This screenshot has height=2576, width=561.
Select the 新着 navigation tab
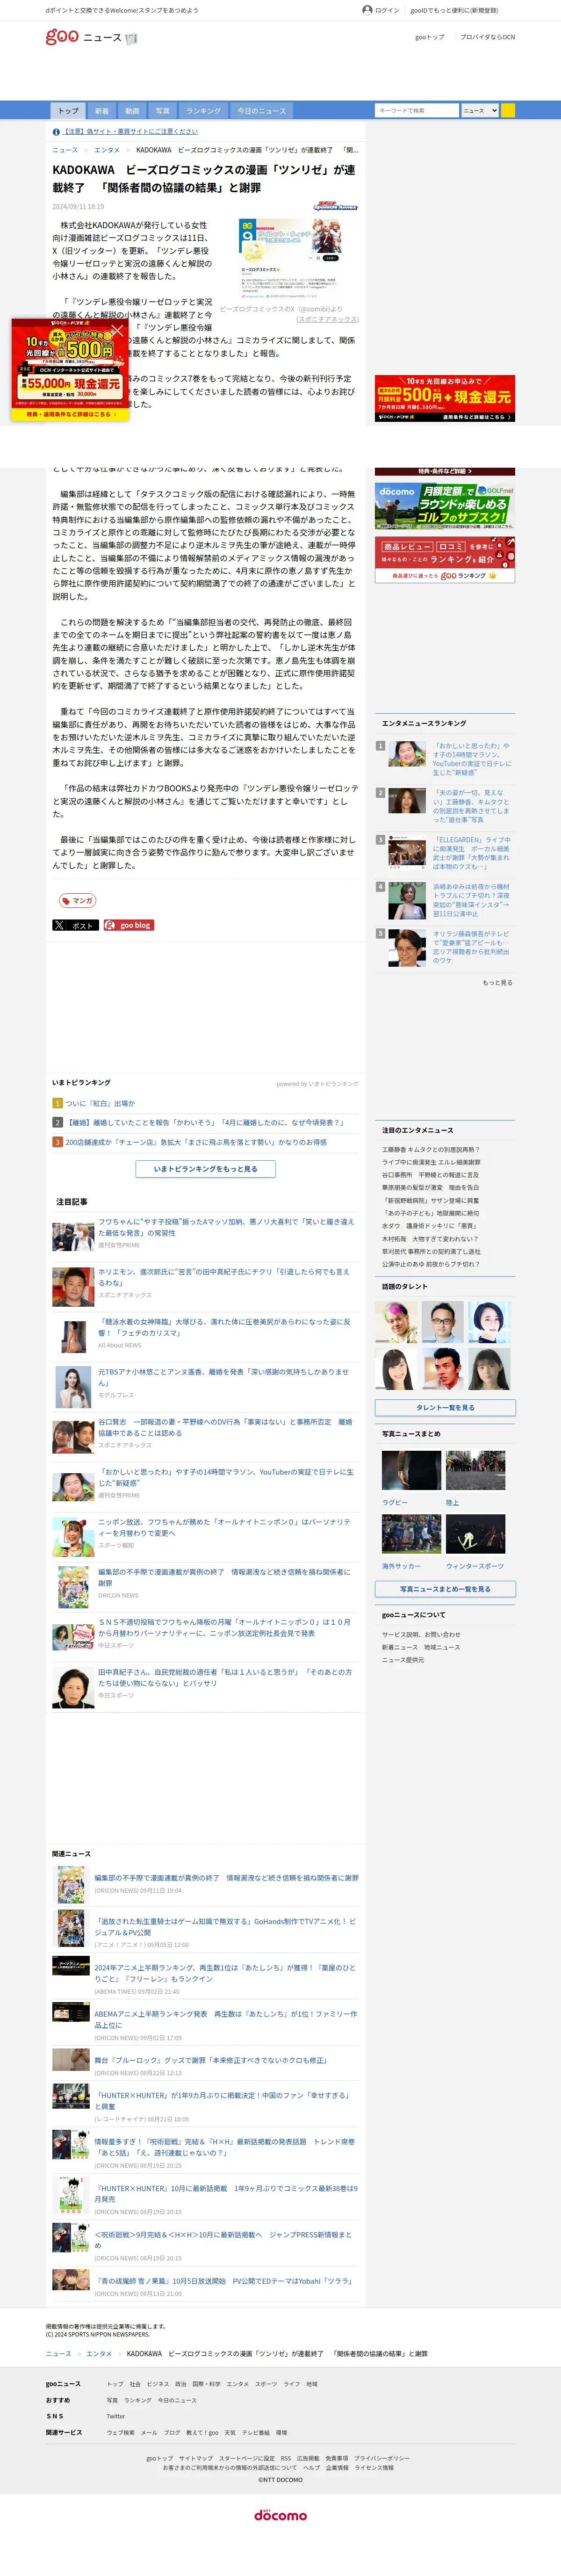pyautogui.click(x=102, y=111)
